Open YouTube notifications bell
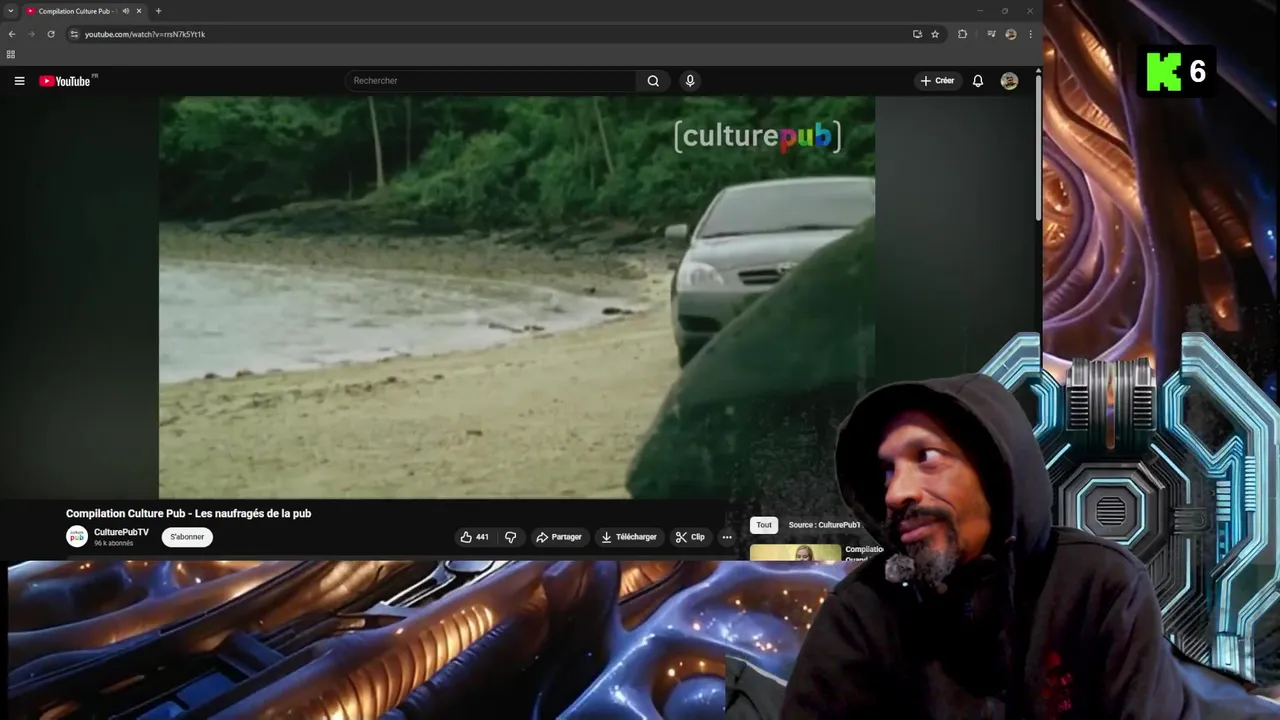This screenshot has width=1280, height=720. [x=978, y=81]
